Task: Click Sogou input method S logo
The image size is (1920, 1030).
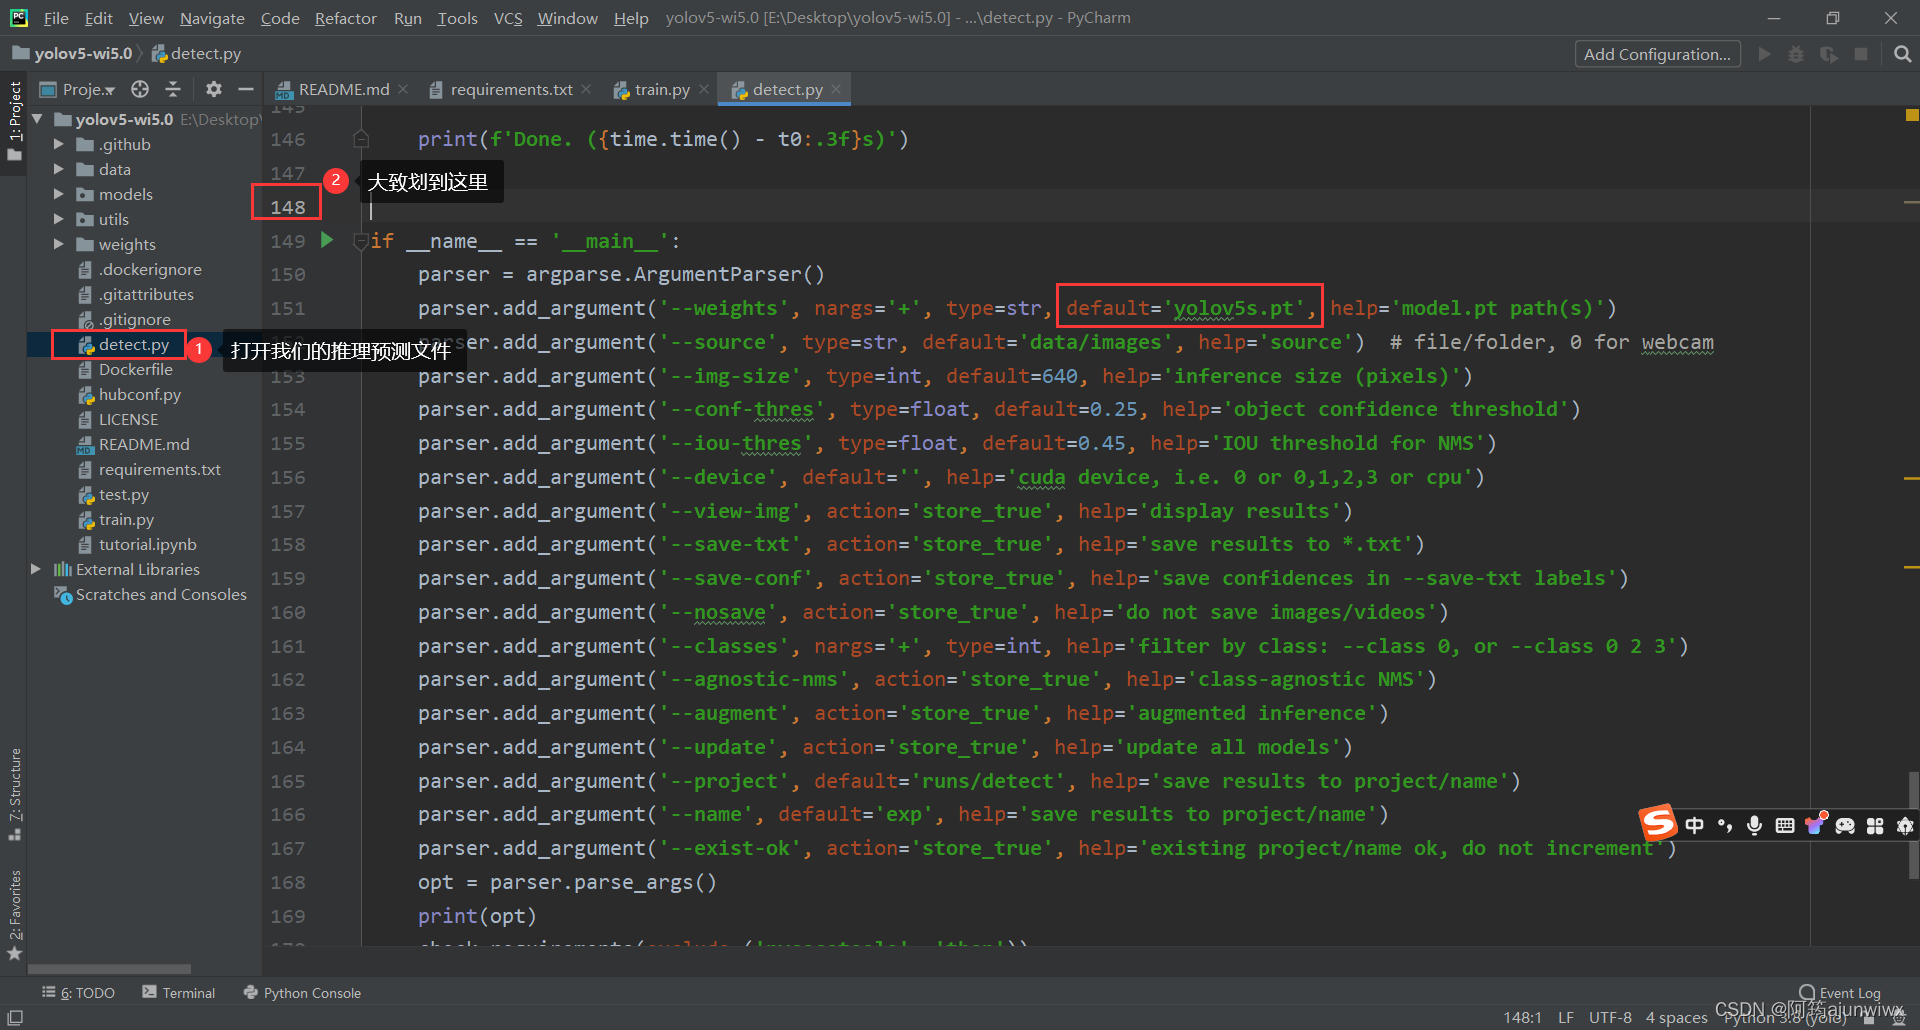Action: point(1657,824)
